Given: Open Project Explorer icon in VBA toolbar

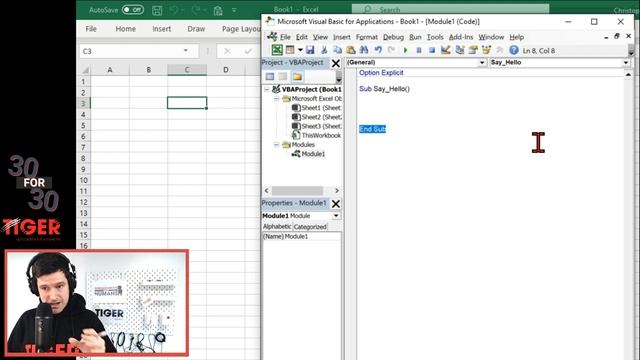Looking at the screenshot, I should [460, 50].
